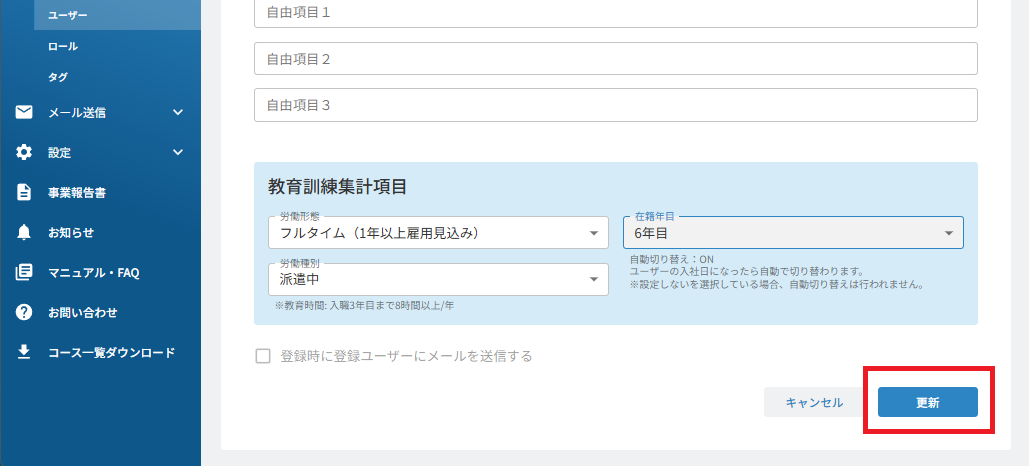Screen dimensions: 1029x466
Task: Click the document icon for 事業報告書
Action: tap(24, 192)
